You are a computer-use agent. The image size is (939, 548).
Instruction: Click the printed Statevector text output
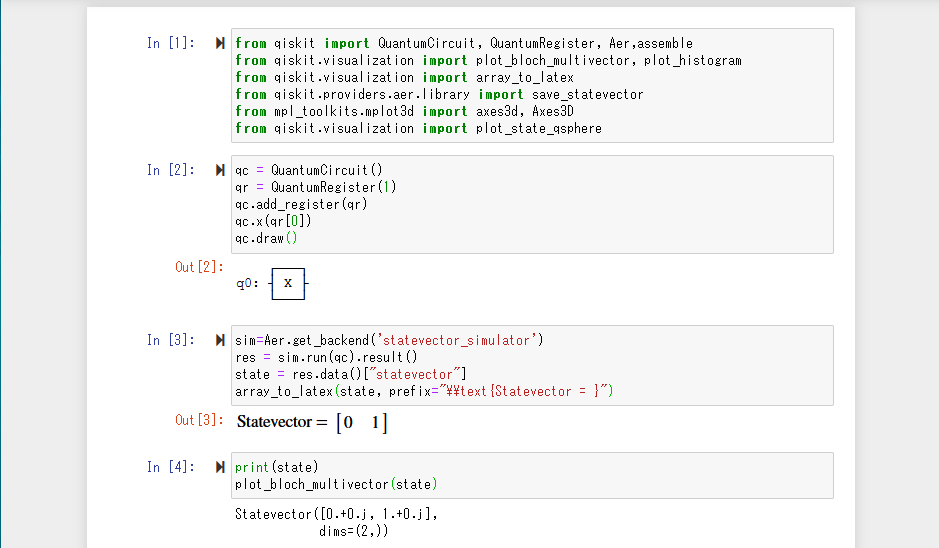(x=336, y=515)
